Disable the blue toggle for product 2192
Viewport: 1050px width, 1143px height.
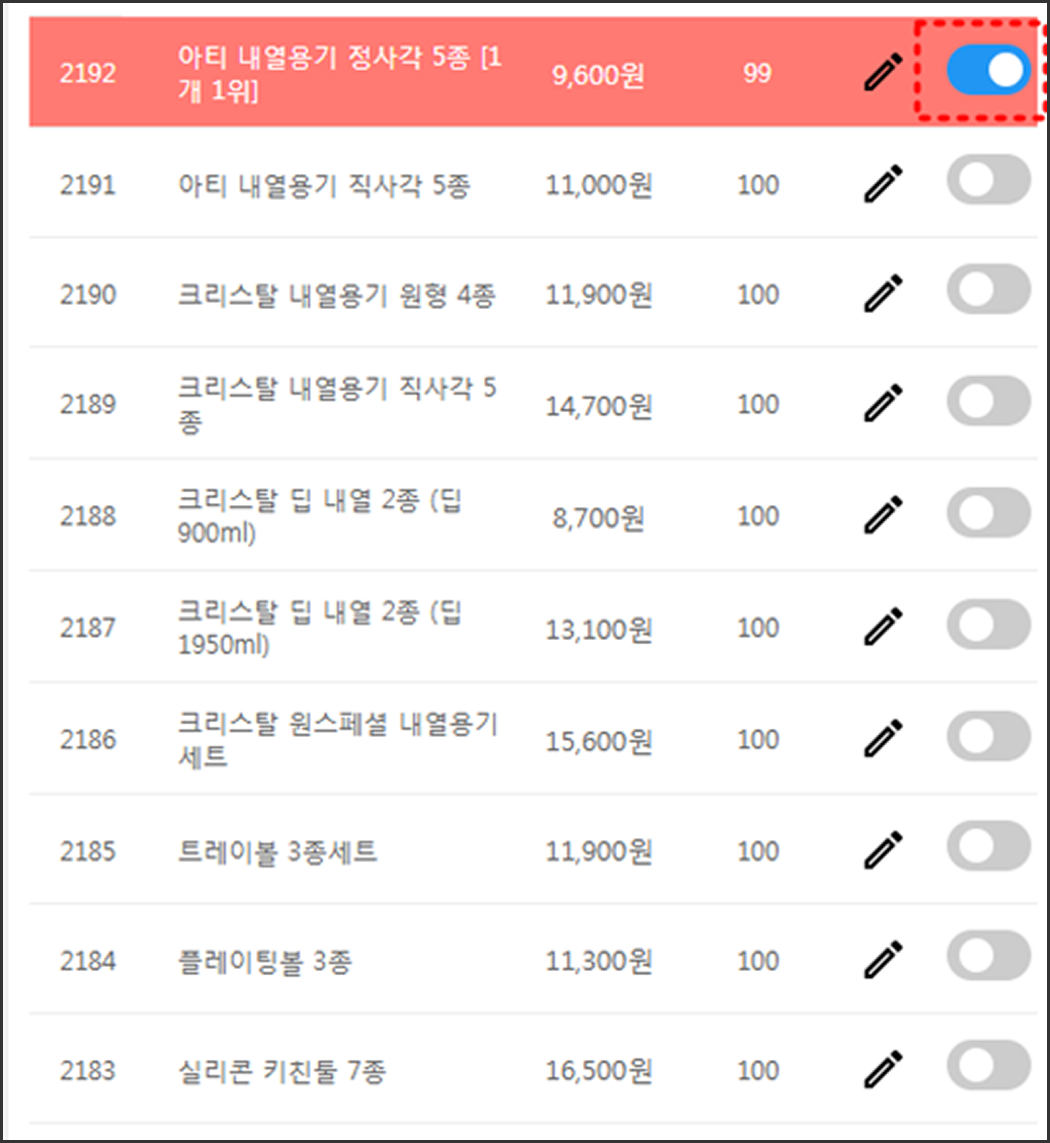click(x=988, y=72)
